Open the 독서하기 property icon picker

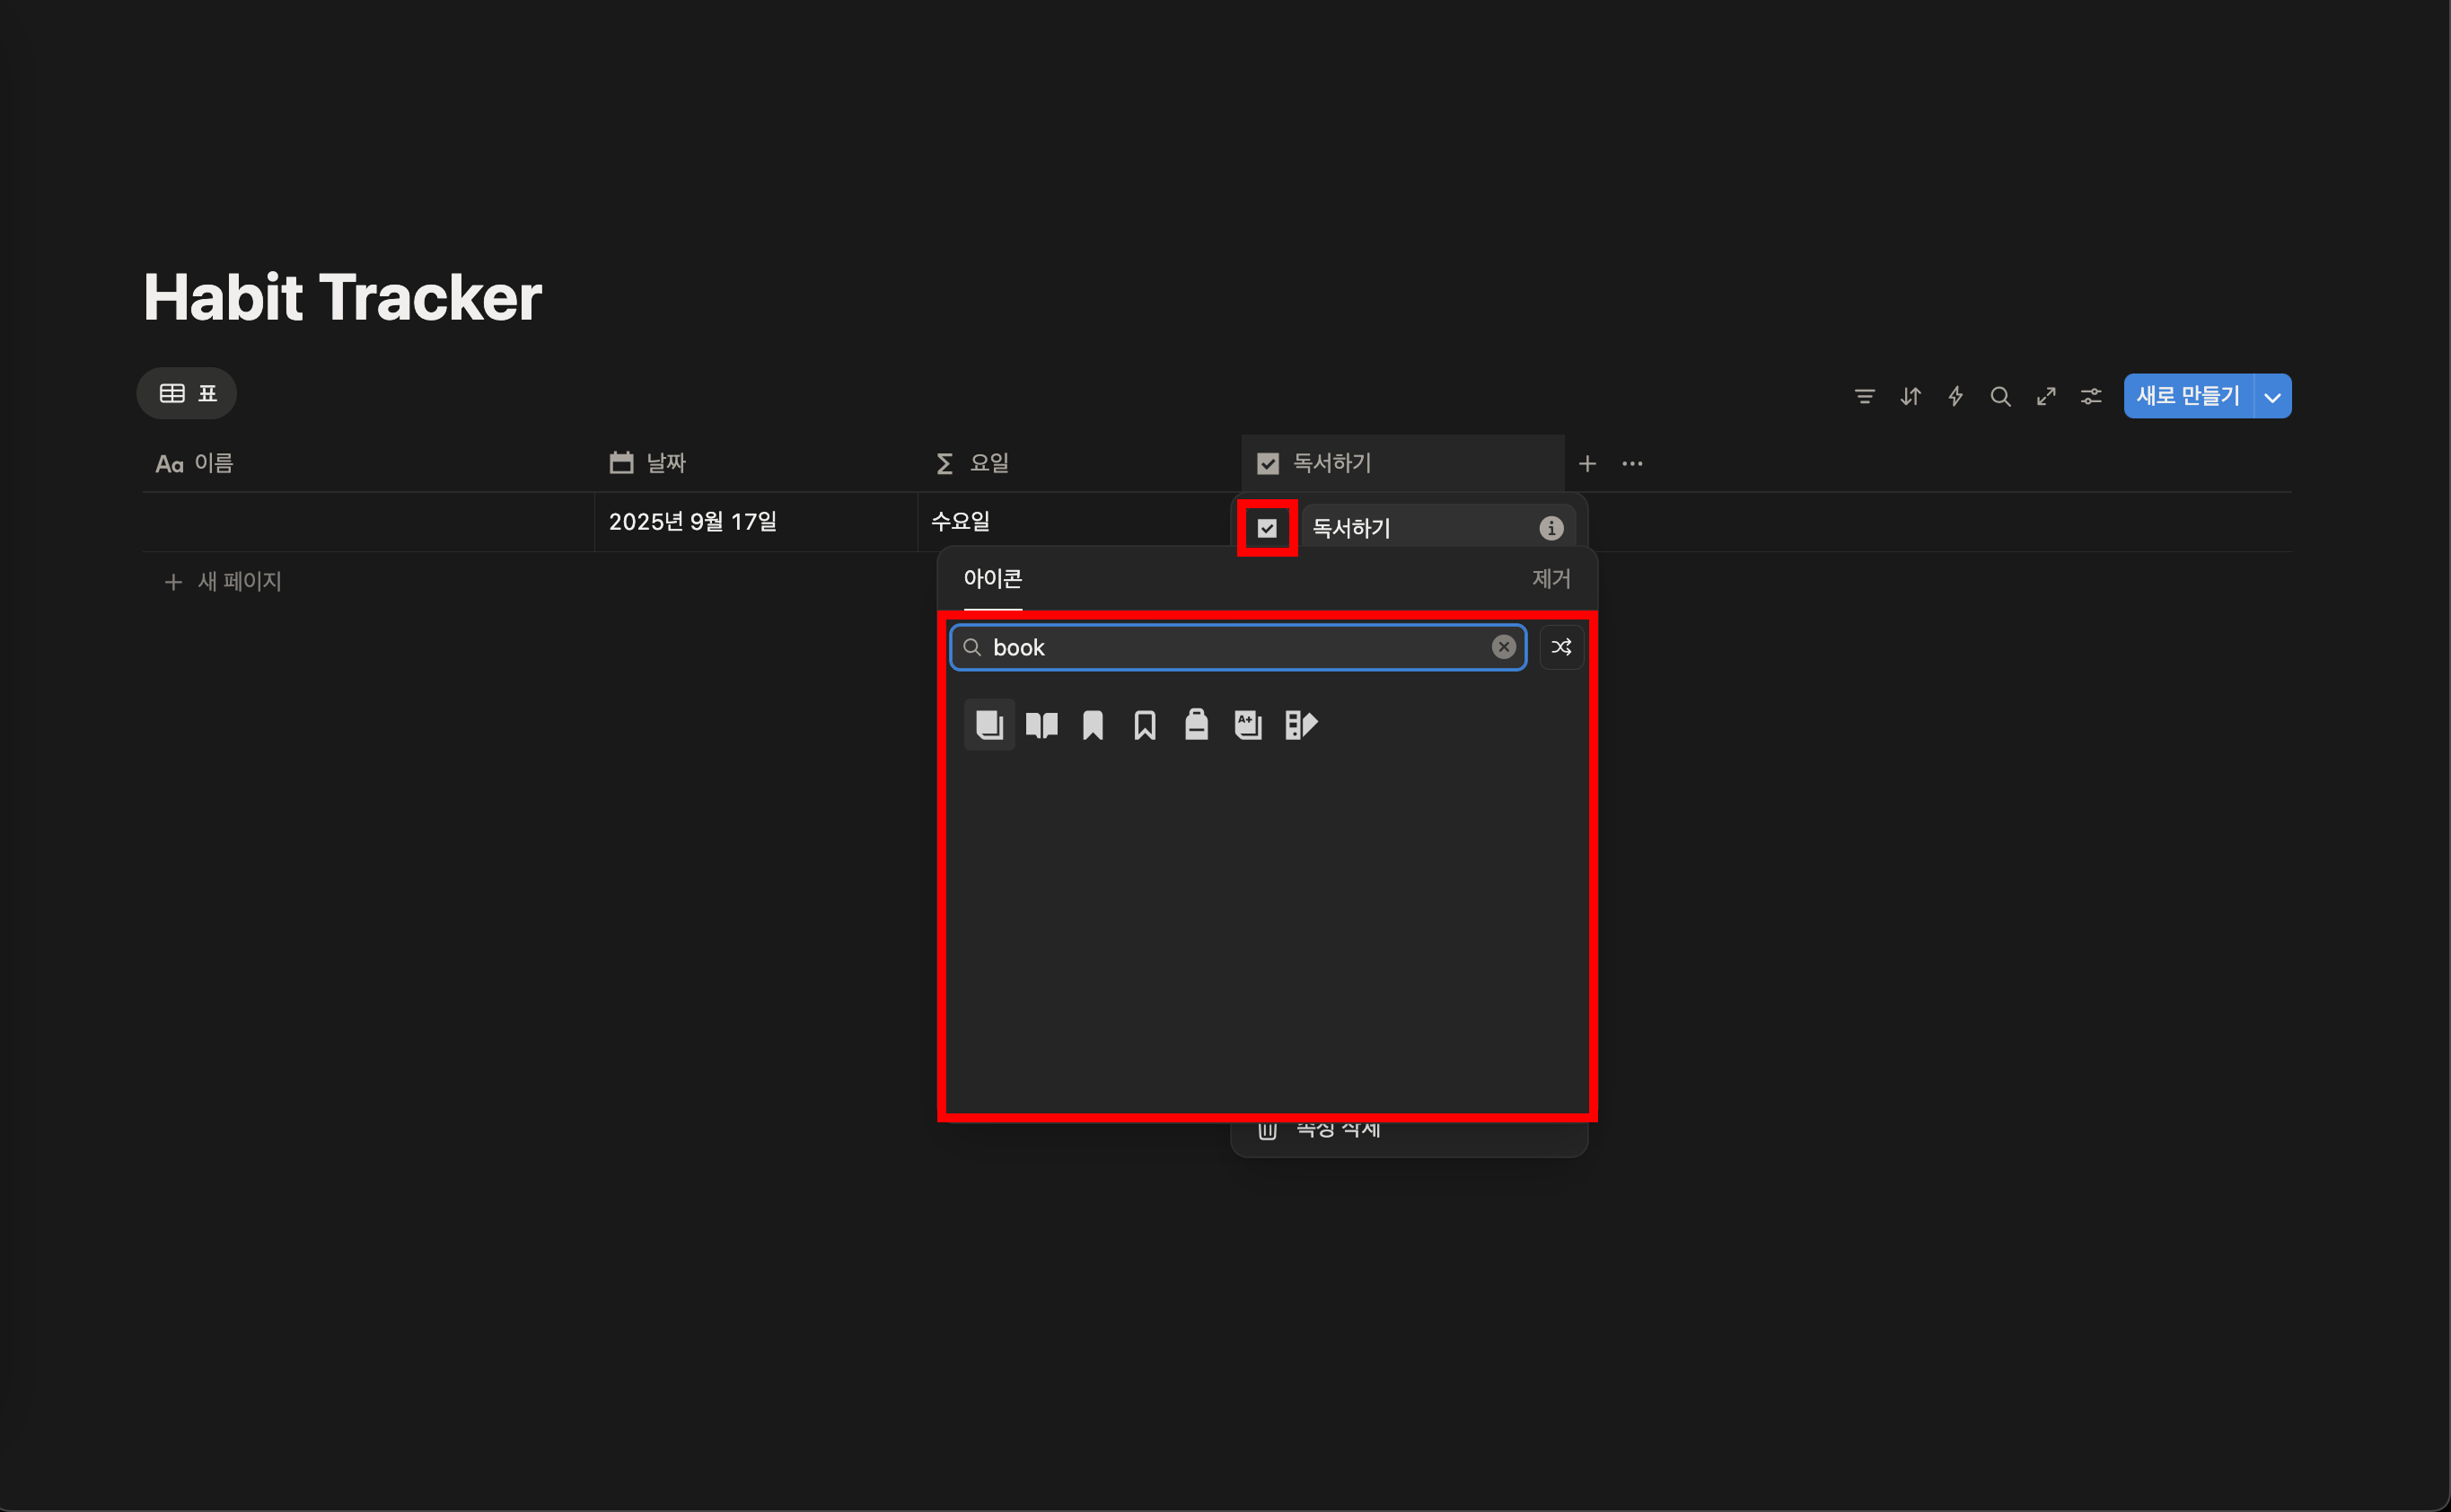point(1267,528)
